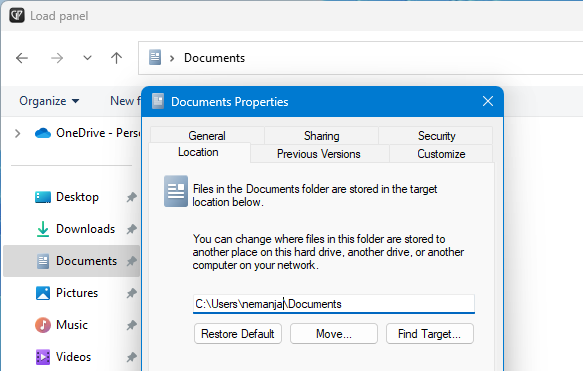Click the Music note icon
The image size is (583, 371).
(x=43, y=325)
